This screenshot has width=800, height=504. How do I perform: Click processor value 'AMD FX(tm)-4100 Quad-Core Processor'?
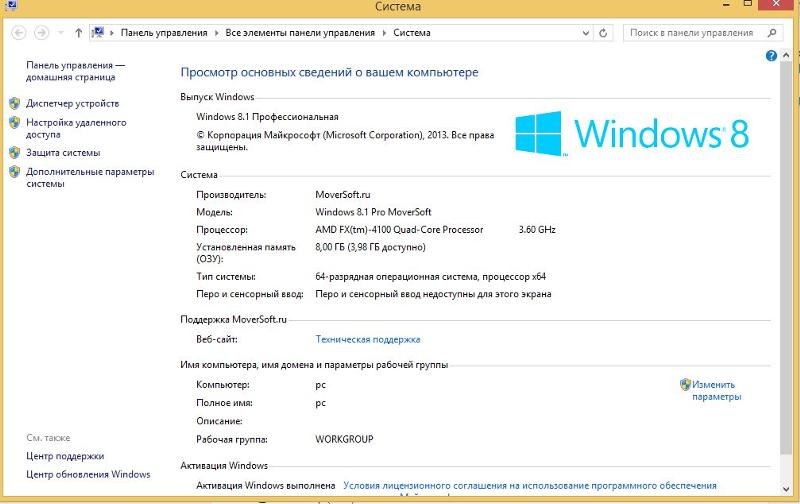[x=399, y=230]
